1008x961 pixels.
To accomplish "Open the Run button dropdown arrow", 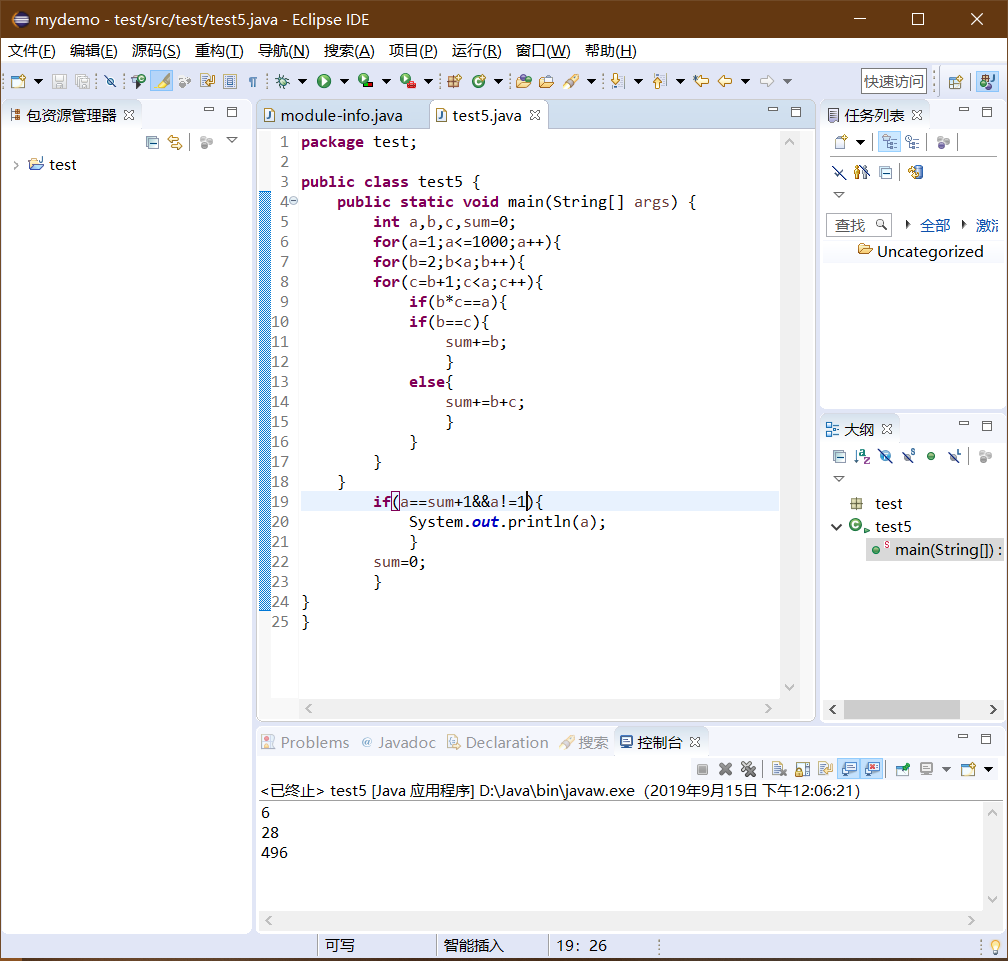I will (x=345, y=81).
